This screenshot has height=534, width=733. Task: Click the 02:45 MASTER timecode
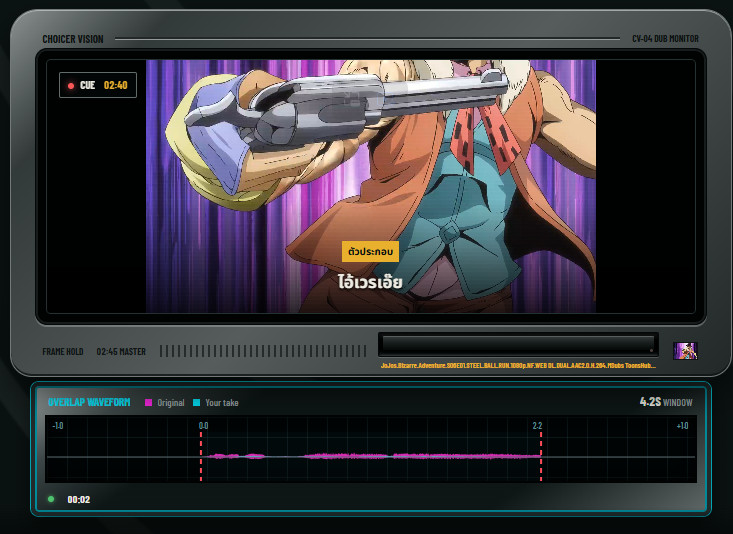click(121, 352)
